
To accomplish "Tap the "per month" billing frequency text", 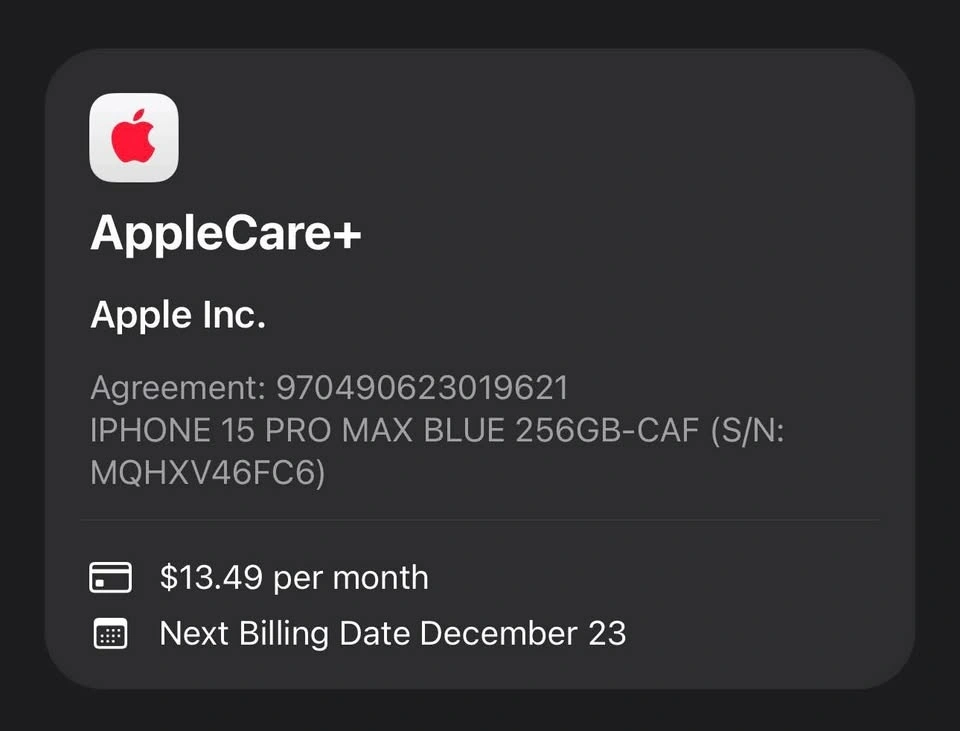I will pos(350,578).
